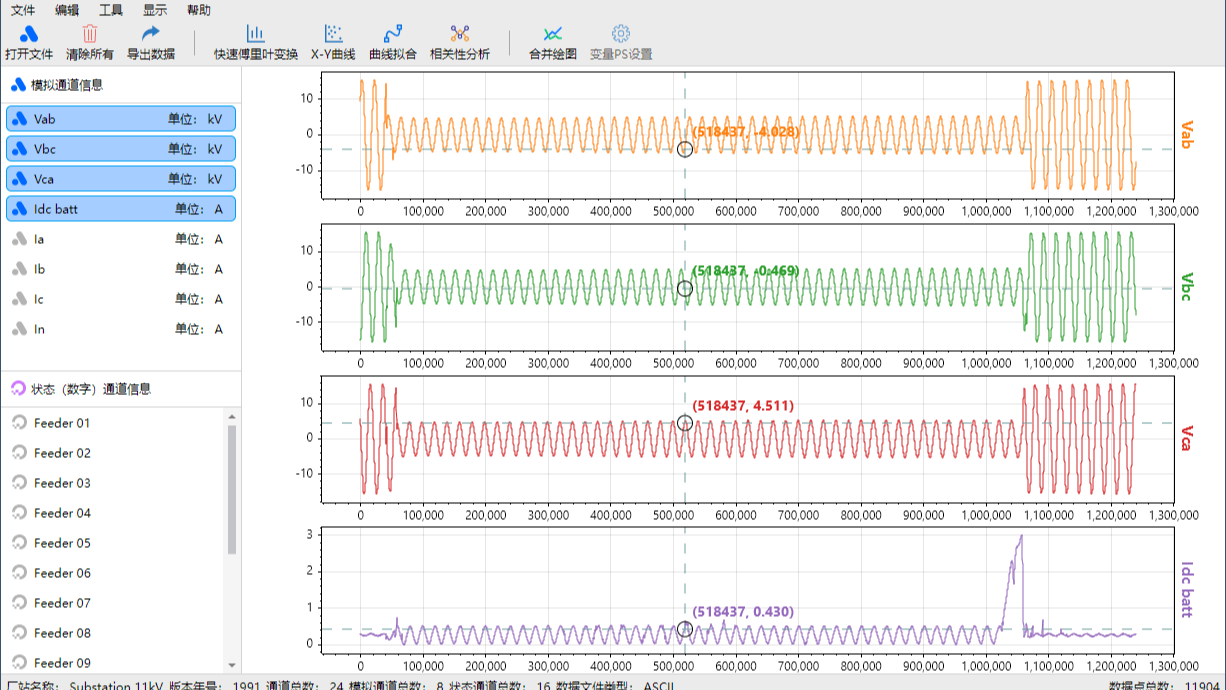The width and height of the screenshot is (1226, 690).
Task: Click the Feeder 04 status icon
Action: [x=19, y=513]
